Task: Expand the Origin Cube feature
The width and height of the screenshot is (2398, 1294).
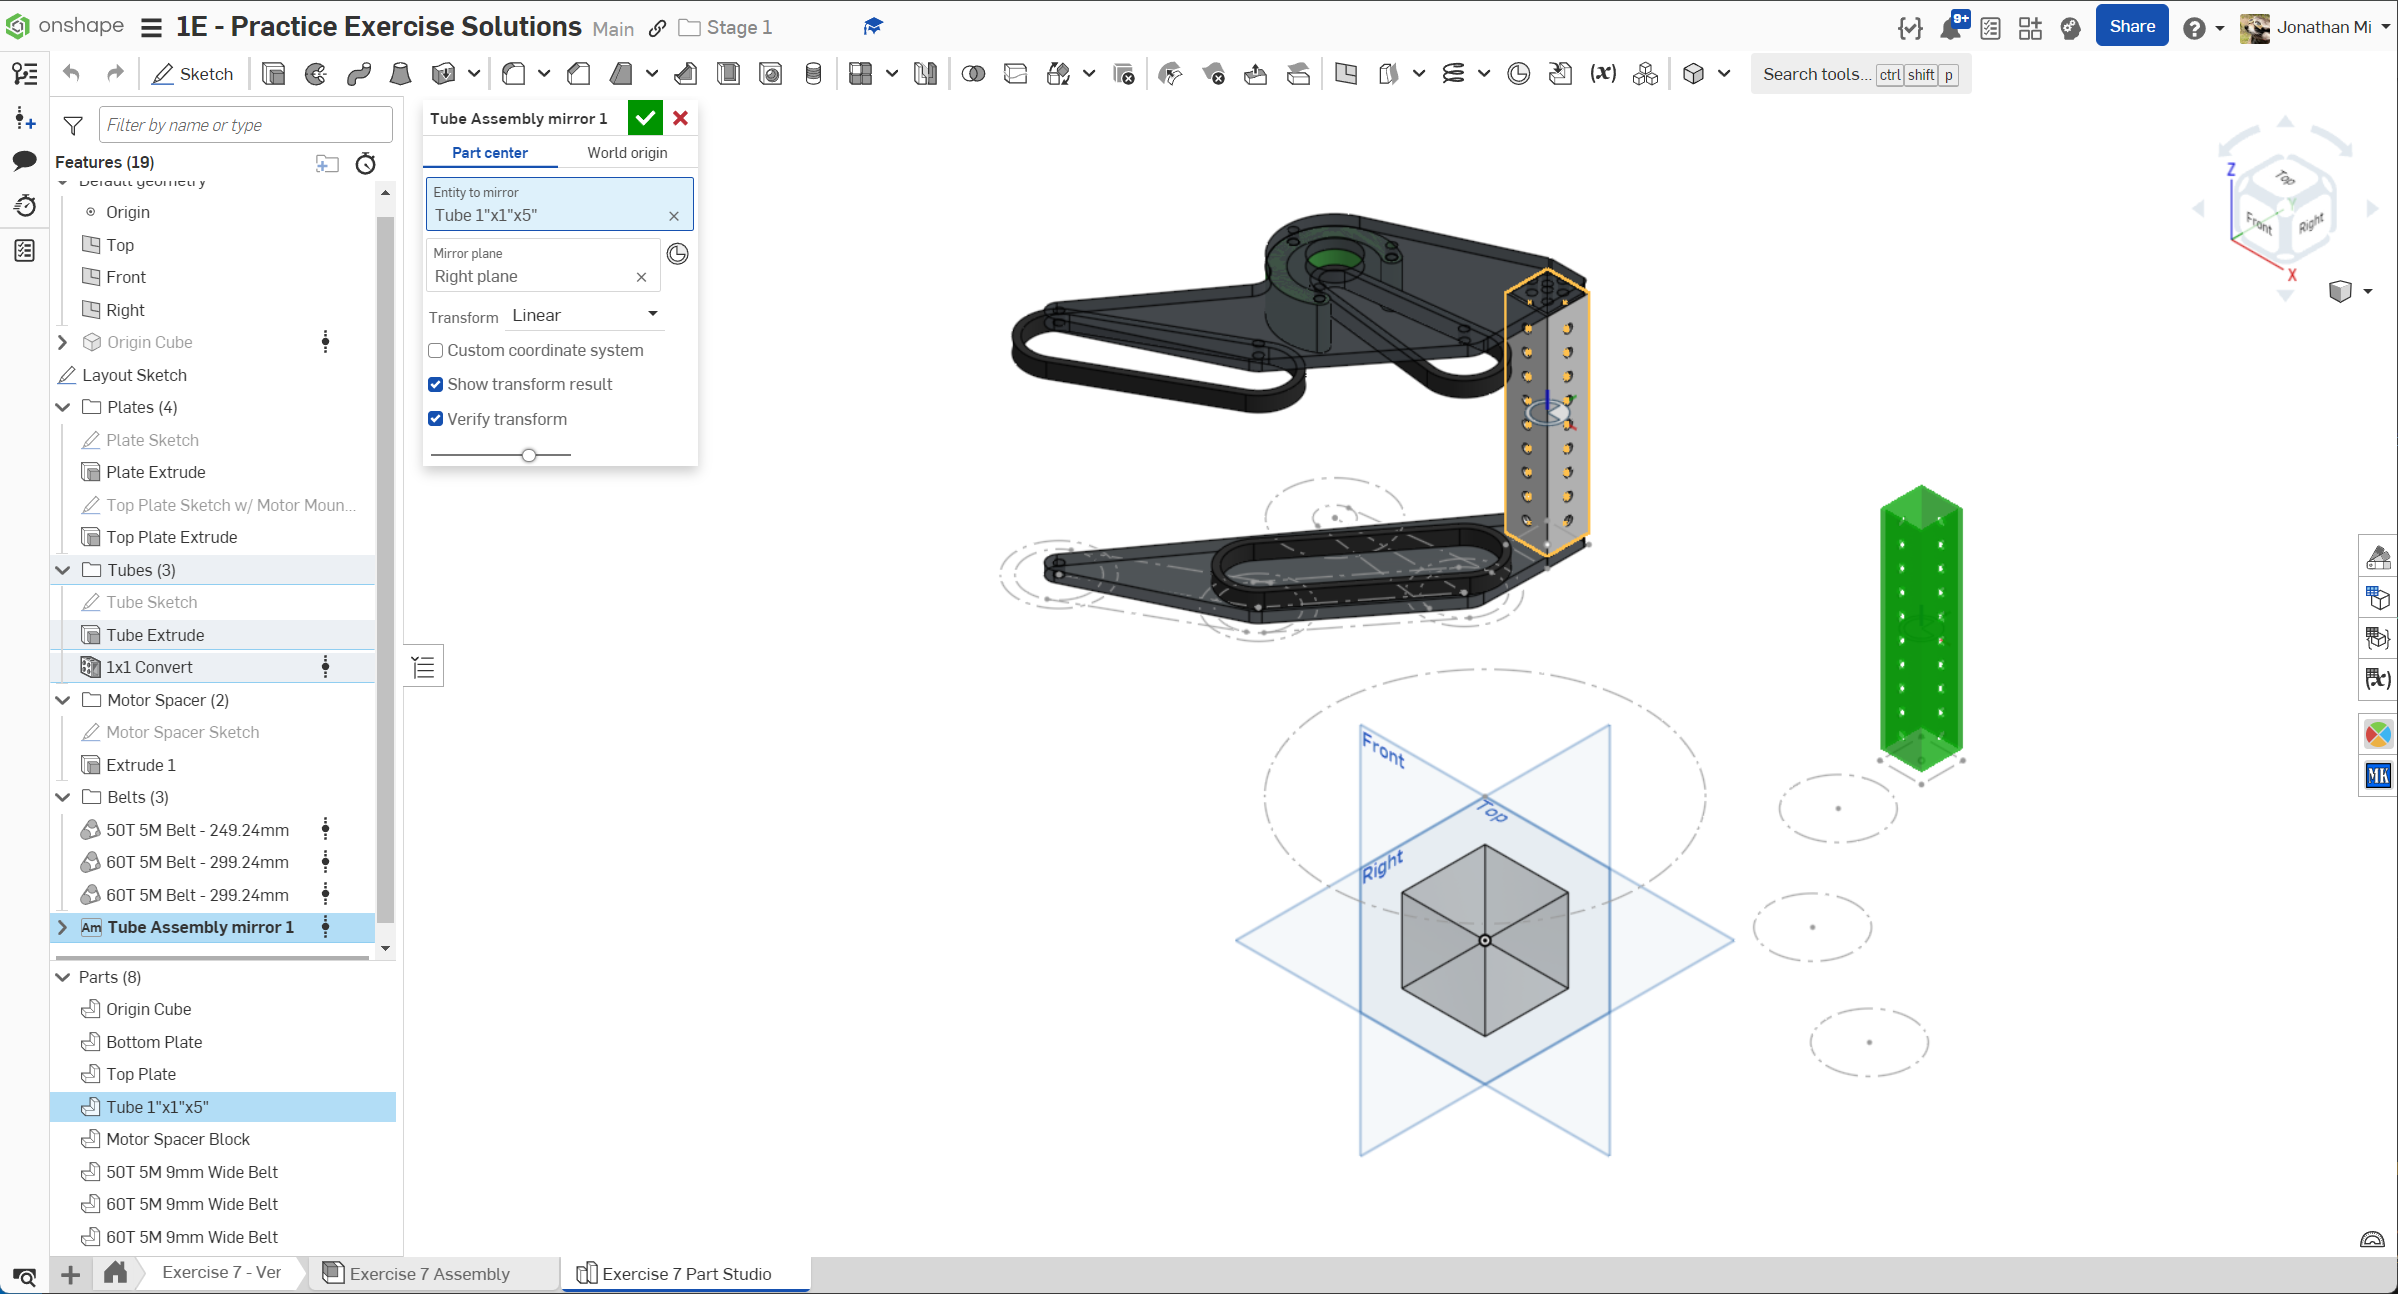Action: coord(63,342)
